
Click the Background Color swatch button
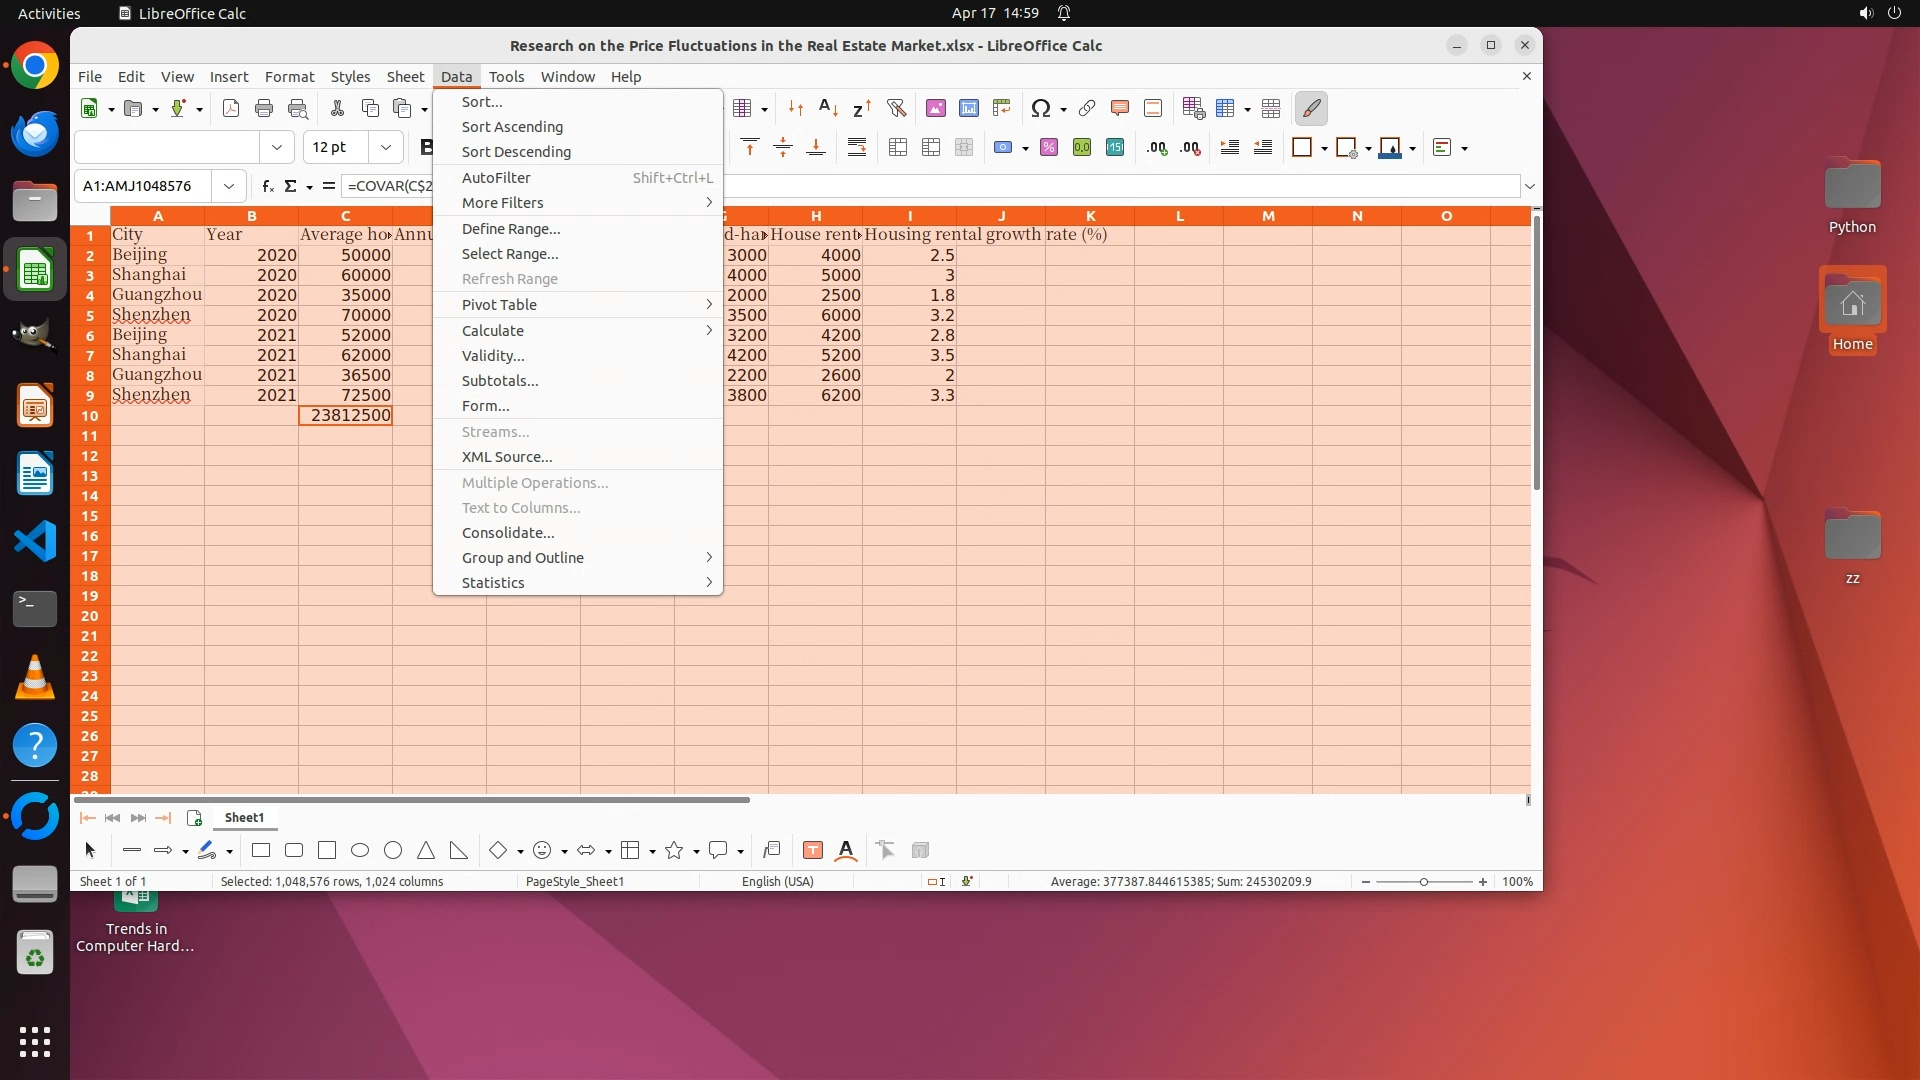coord(1390,147)
